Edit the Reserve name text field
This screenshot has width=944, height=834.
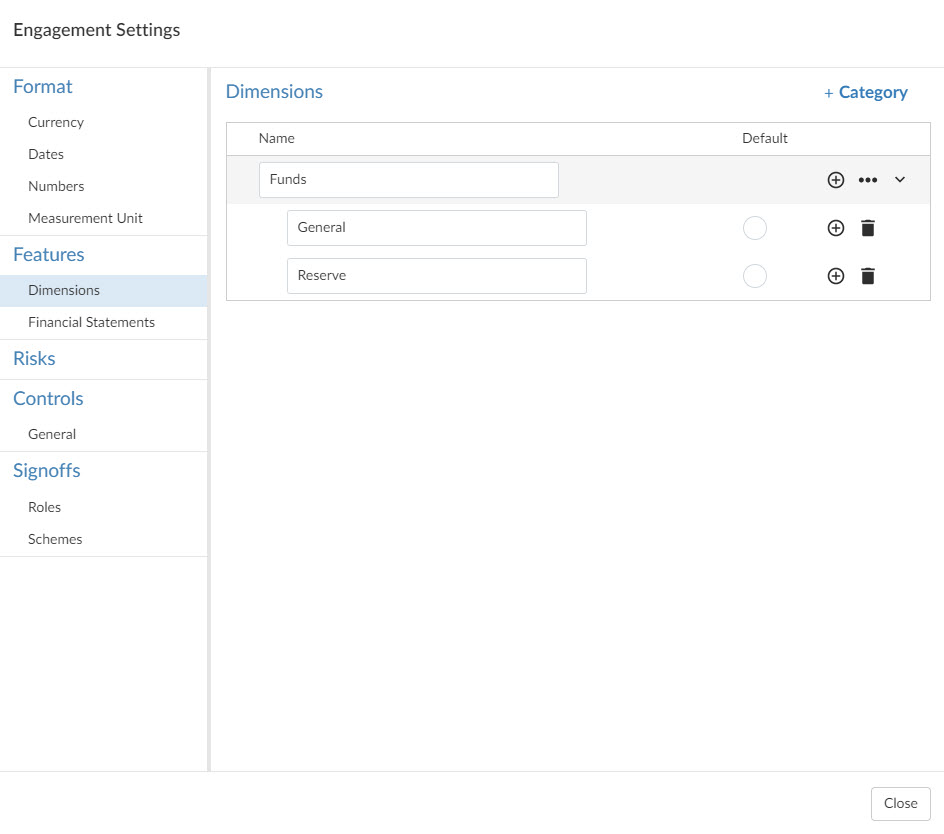[436, 276]
